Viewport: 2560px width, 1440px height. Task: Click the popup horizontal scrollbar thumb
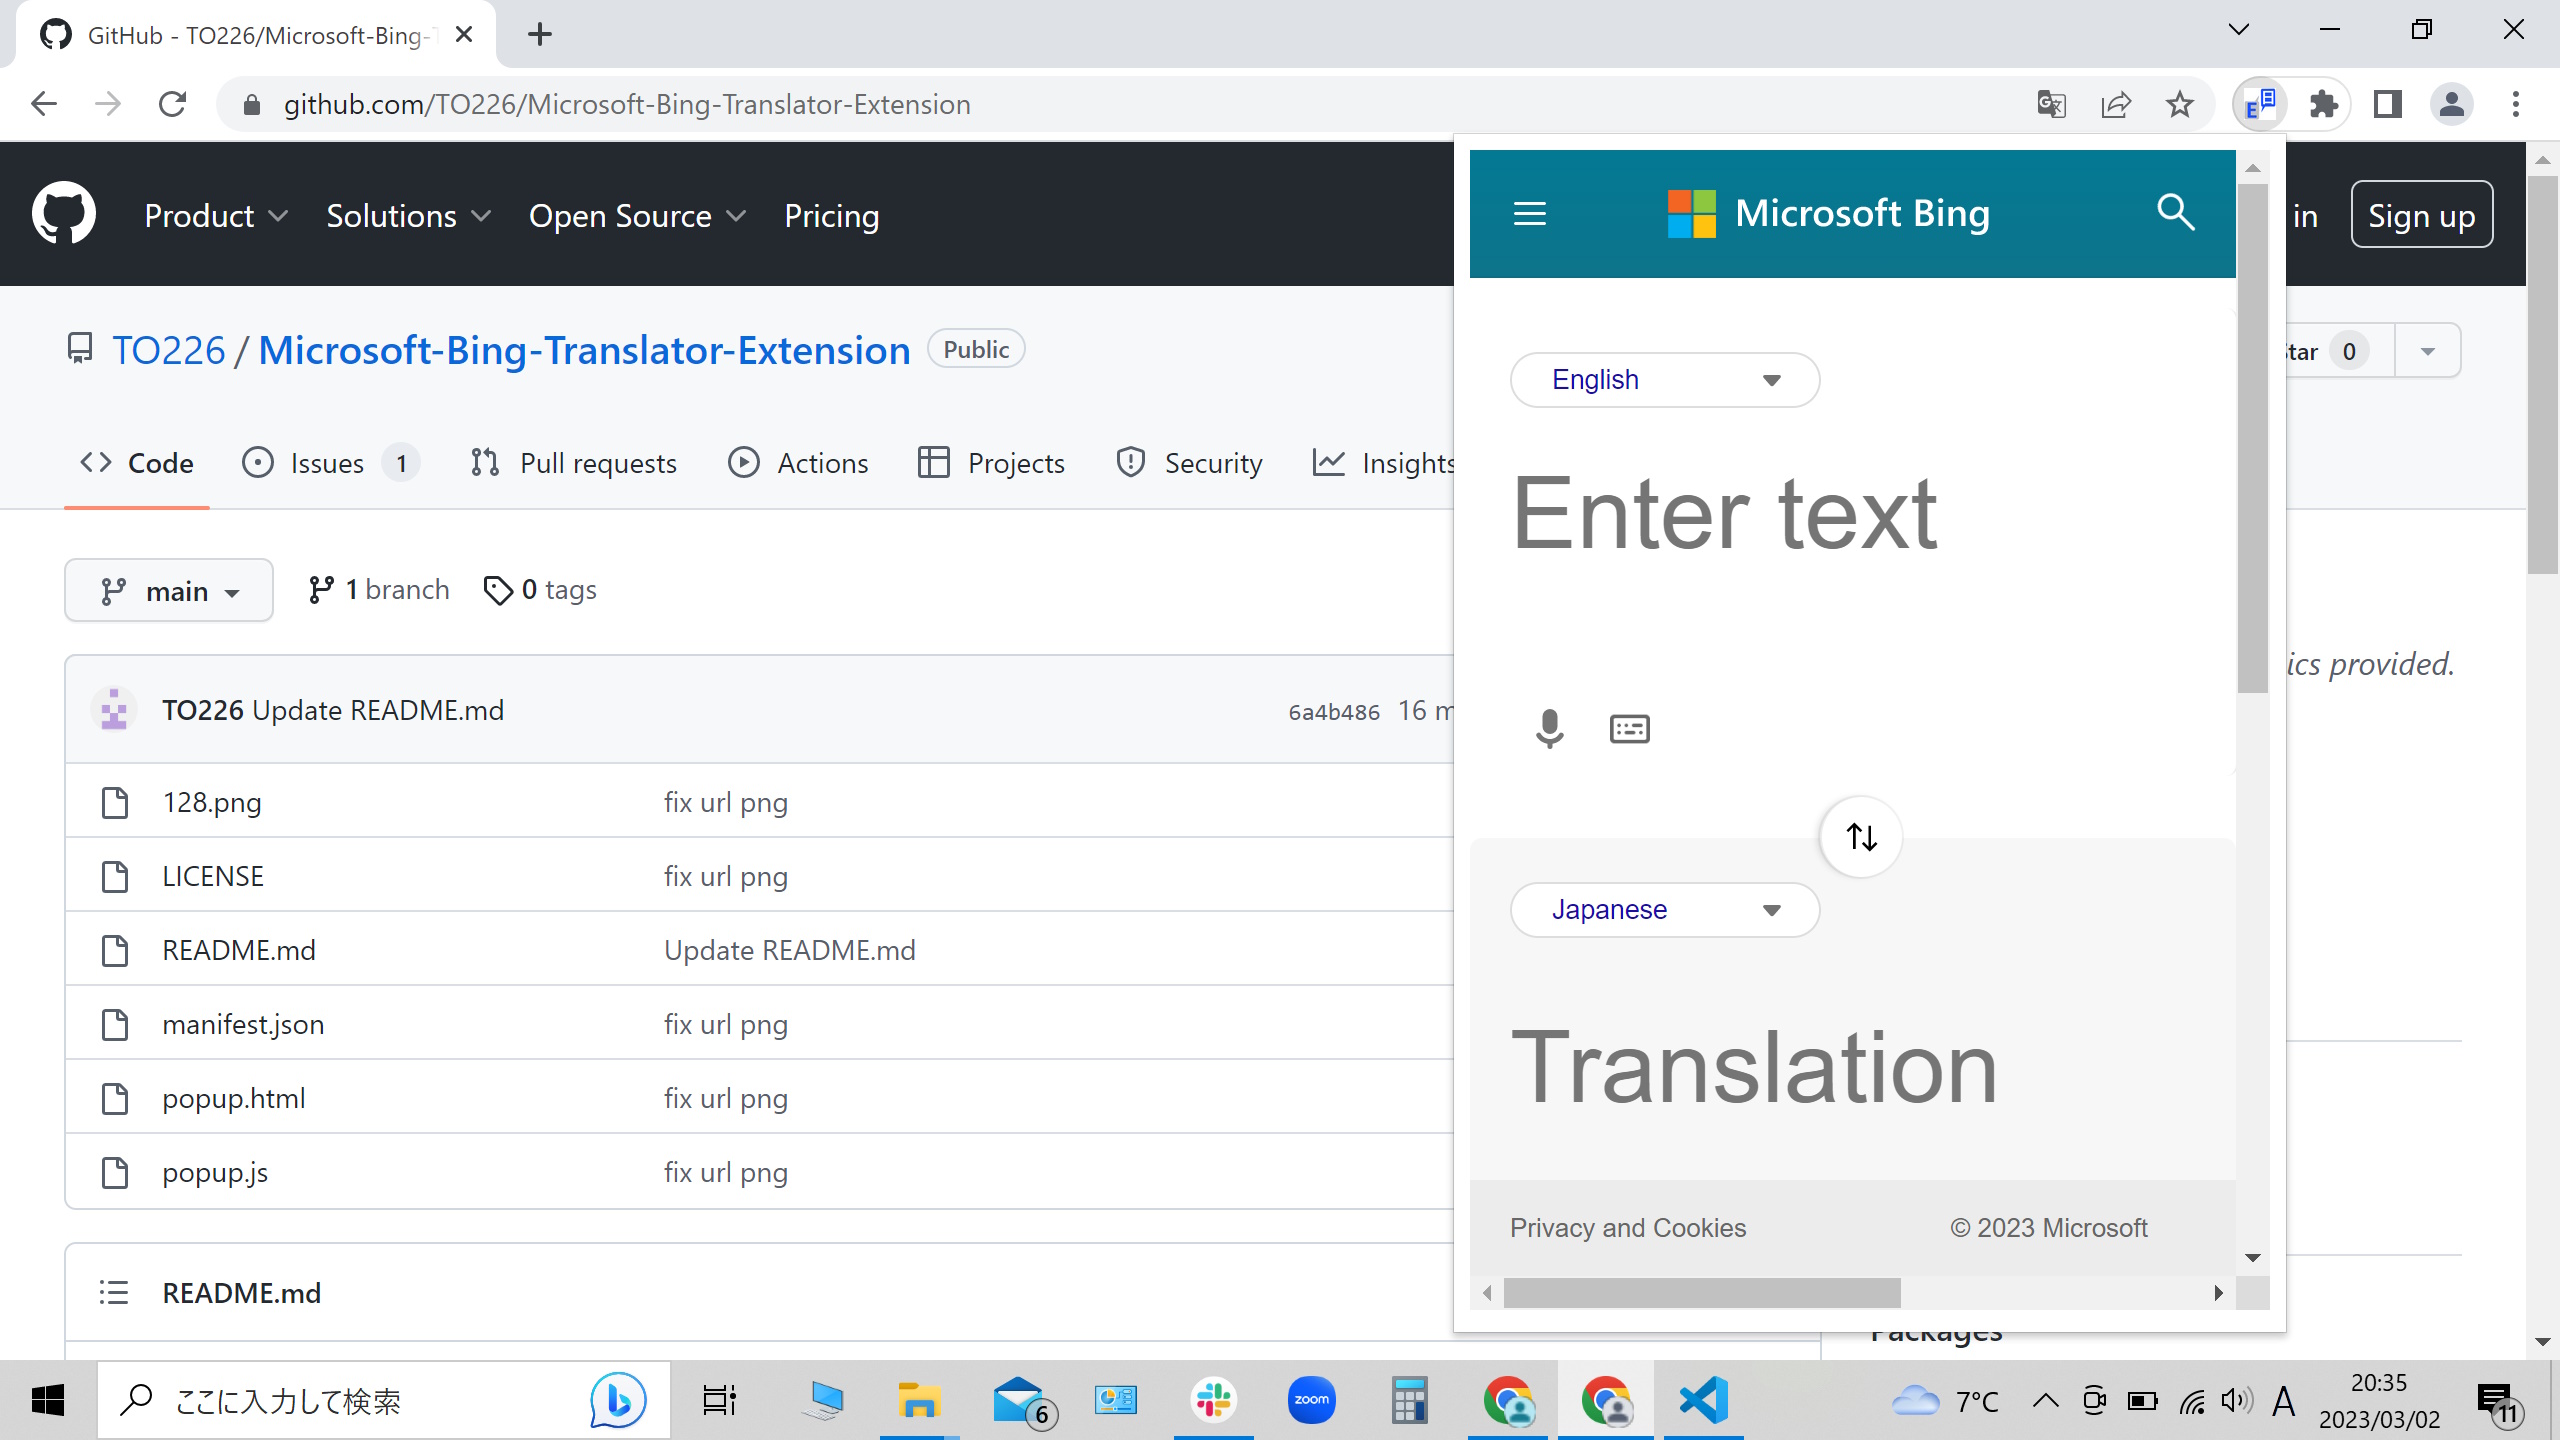tap(1700, 1293)
